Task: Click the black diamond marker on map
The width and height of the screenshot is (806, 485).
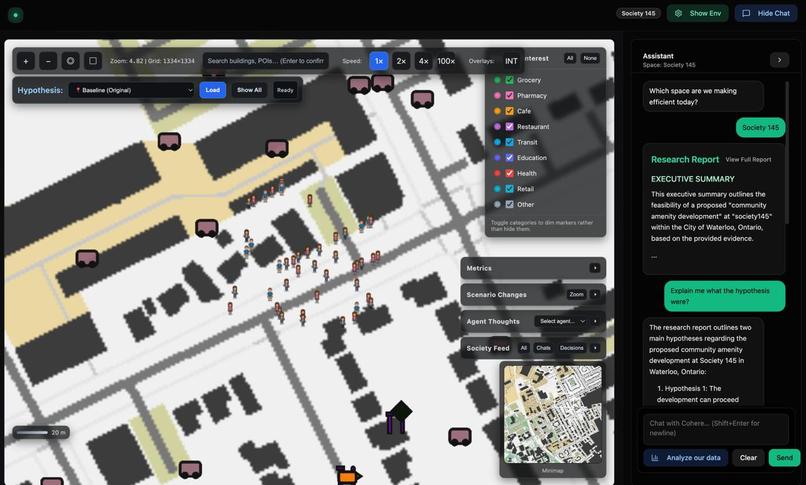Action: tap(400, 411)
